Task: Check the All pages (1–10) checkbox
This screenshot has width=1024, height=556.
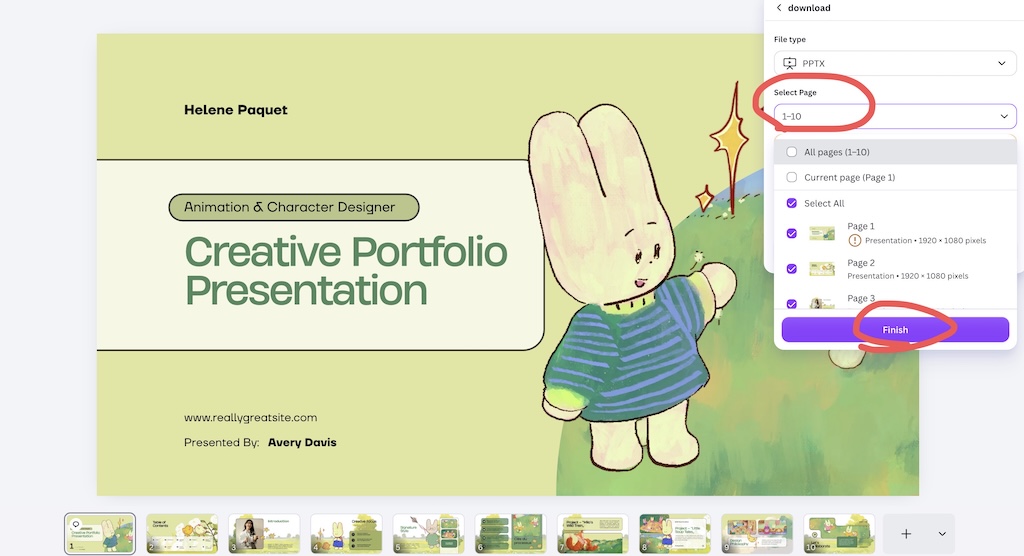Action: point(792,152)
